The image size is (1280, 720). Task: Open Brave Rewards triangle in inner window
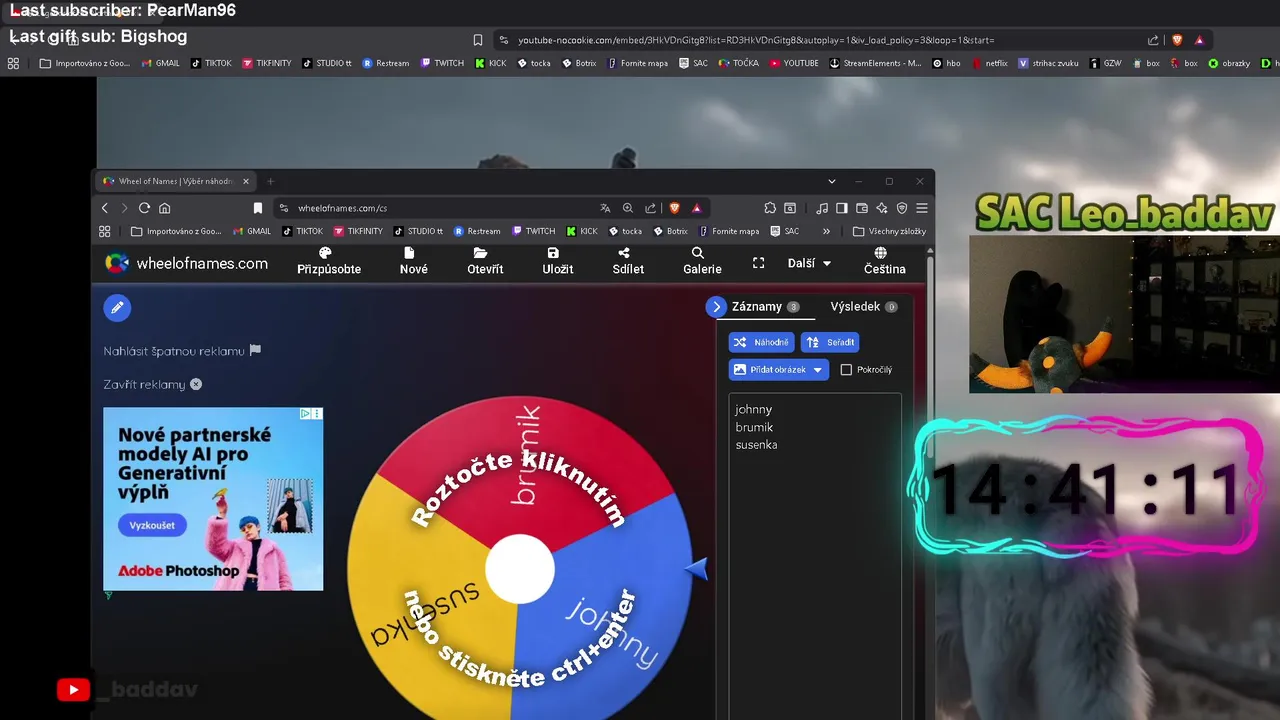coord(696,208)
